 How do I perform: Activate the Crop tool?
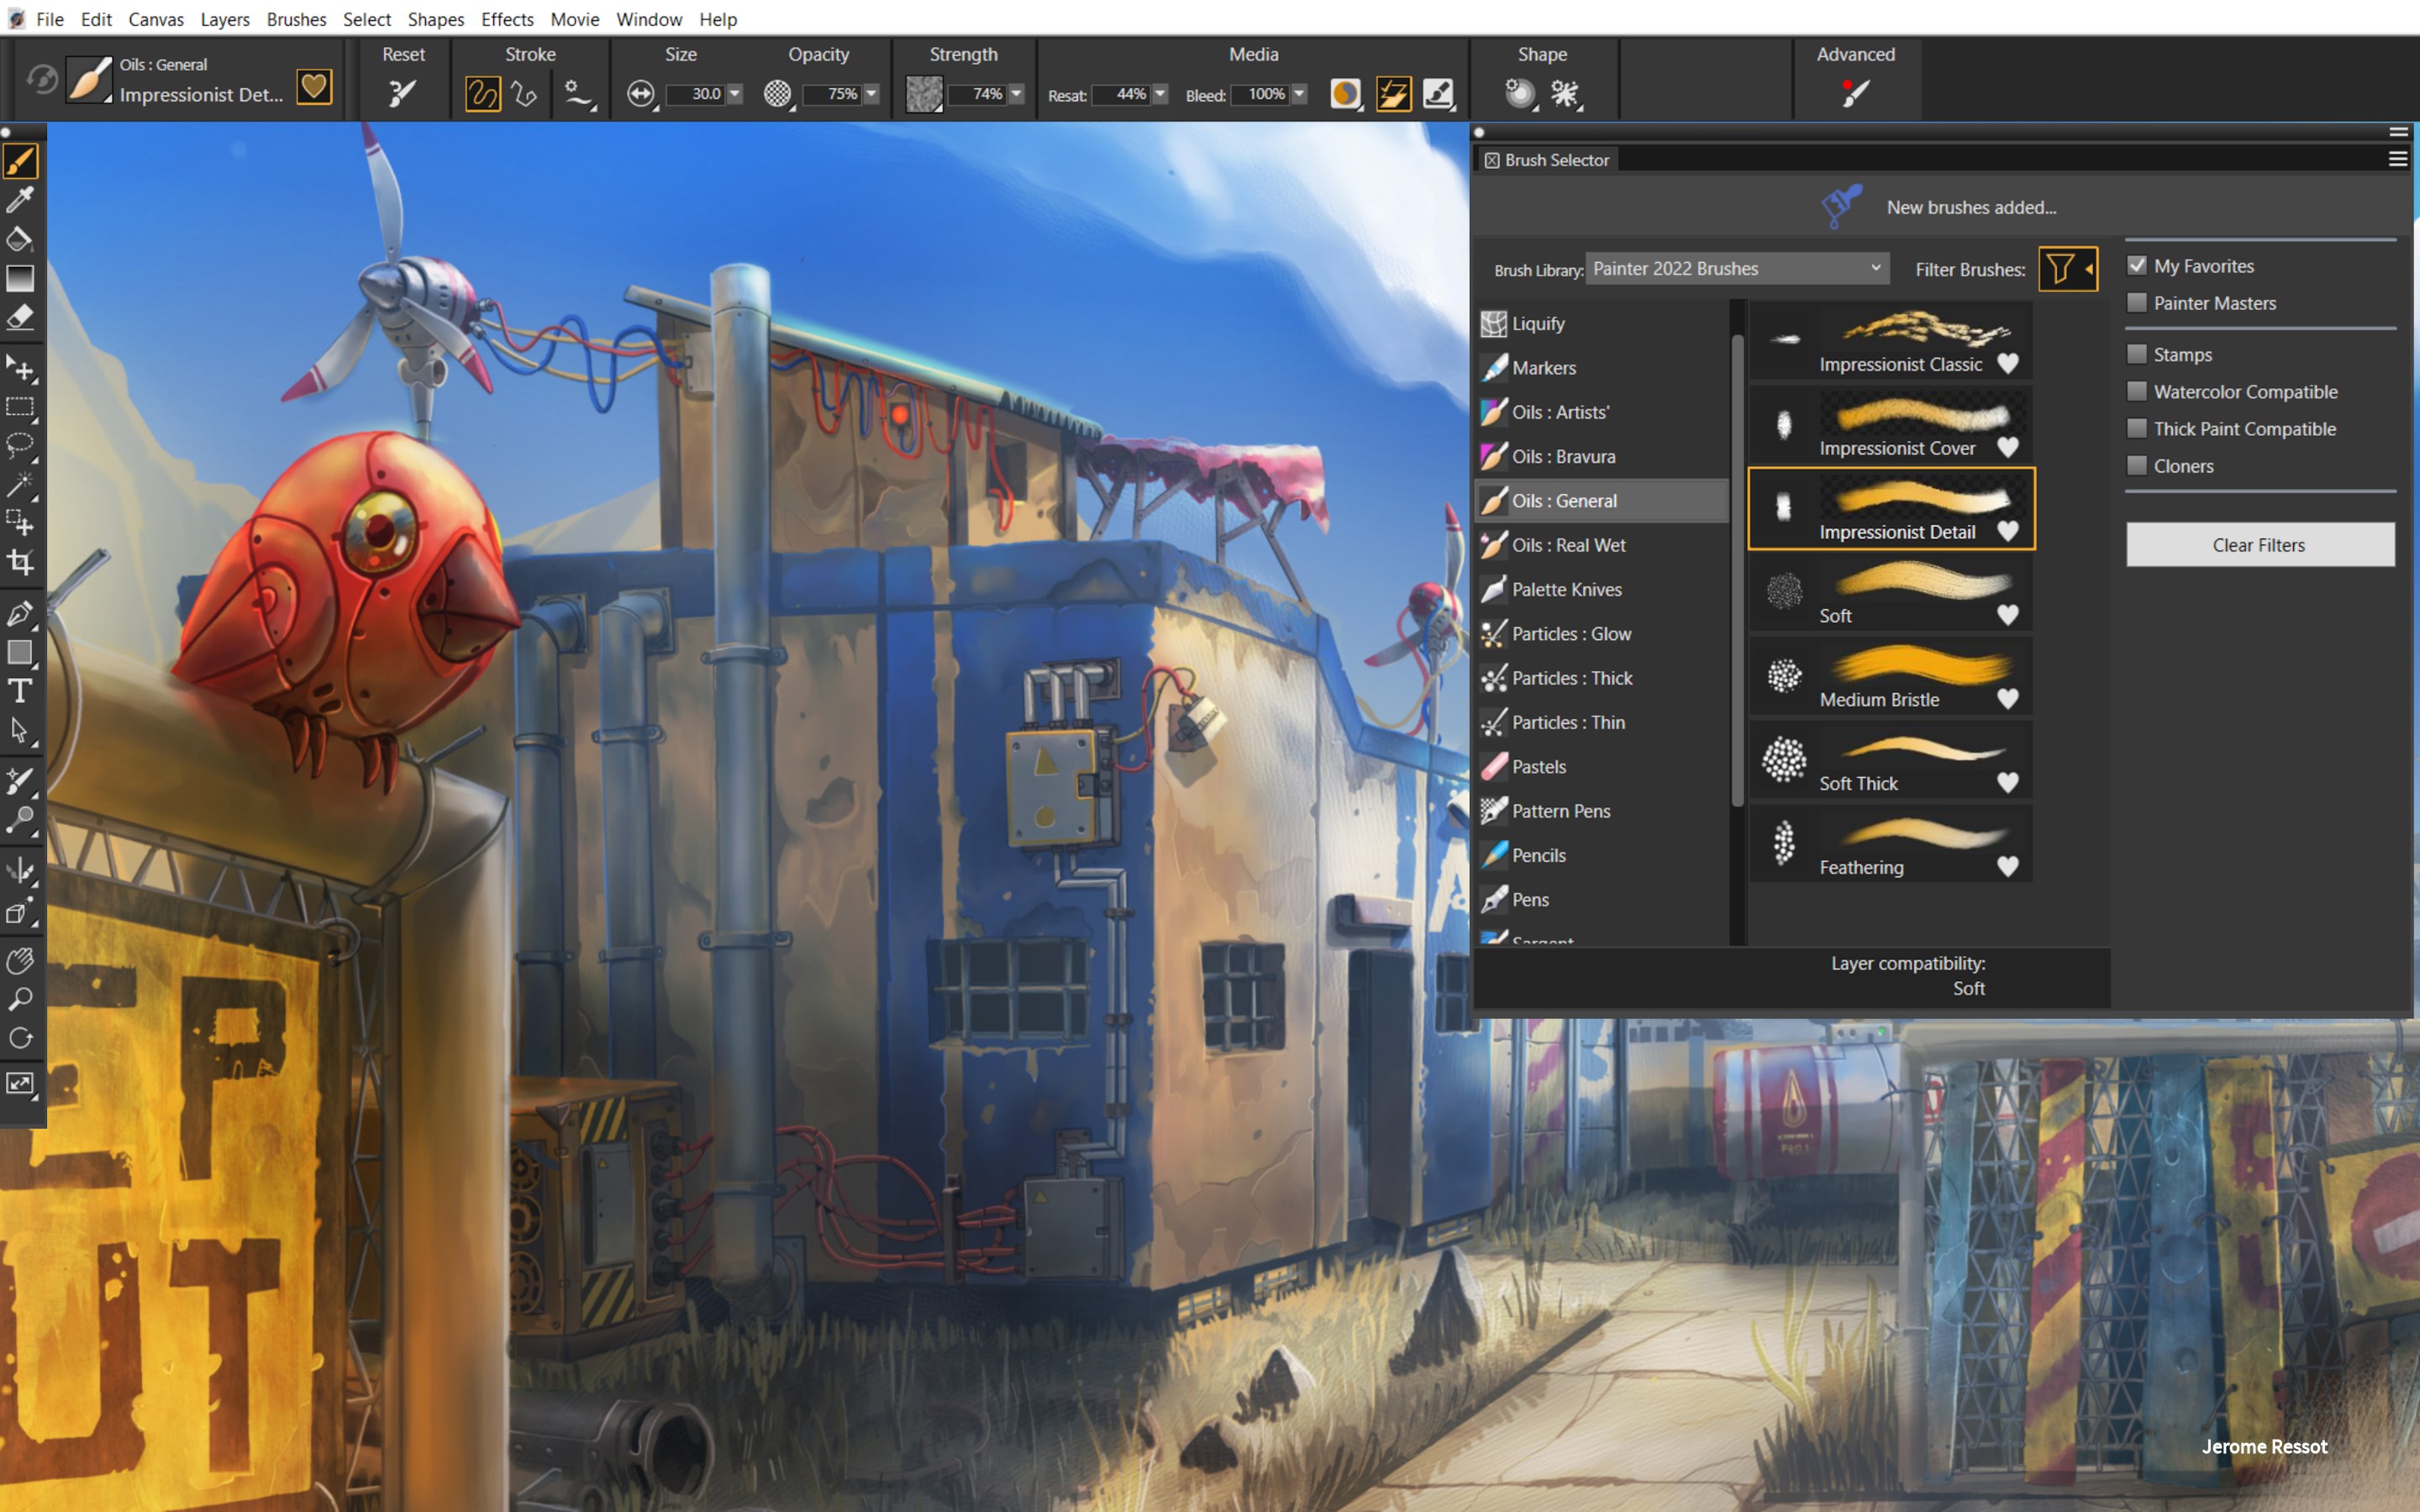pos(21,563)
